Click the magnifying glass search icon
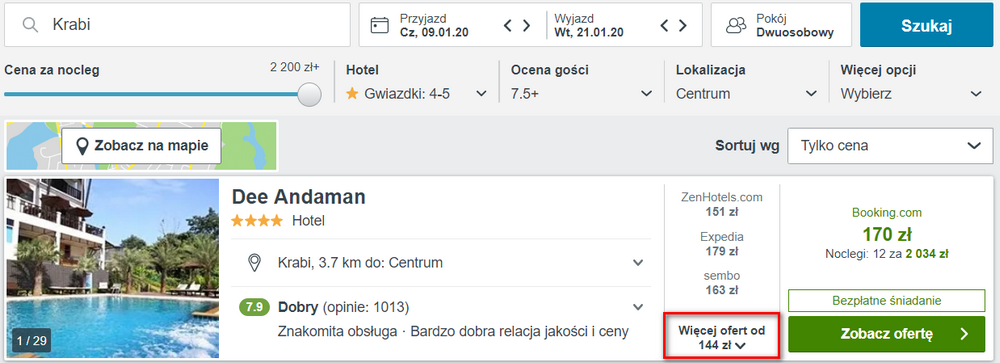Screen dimensions: 1000x363 30,25
